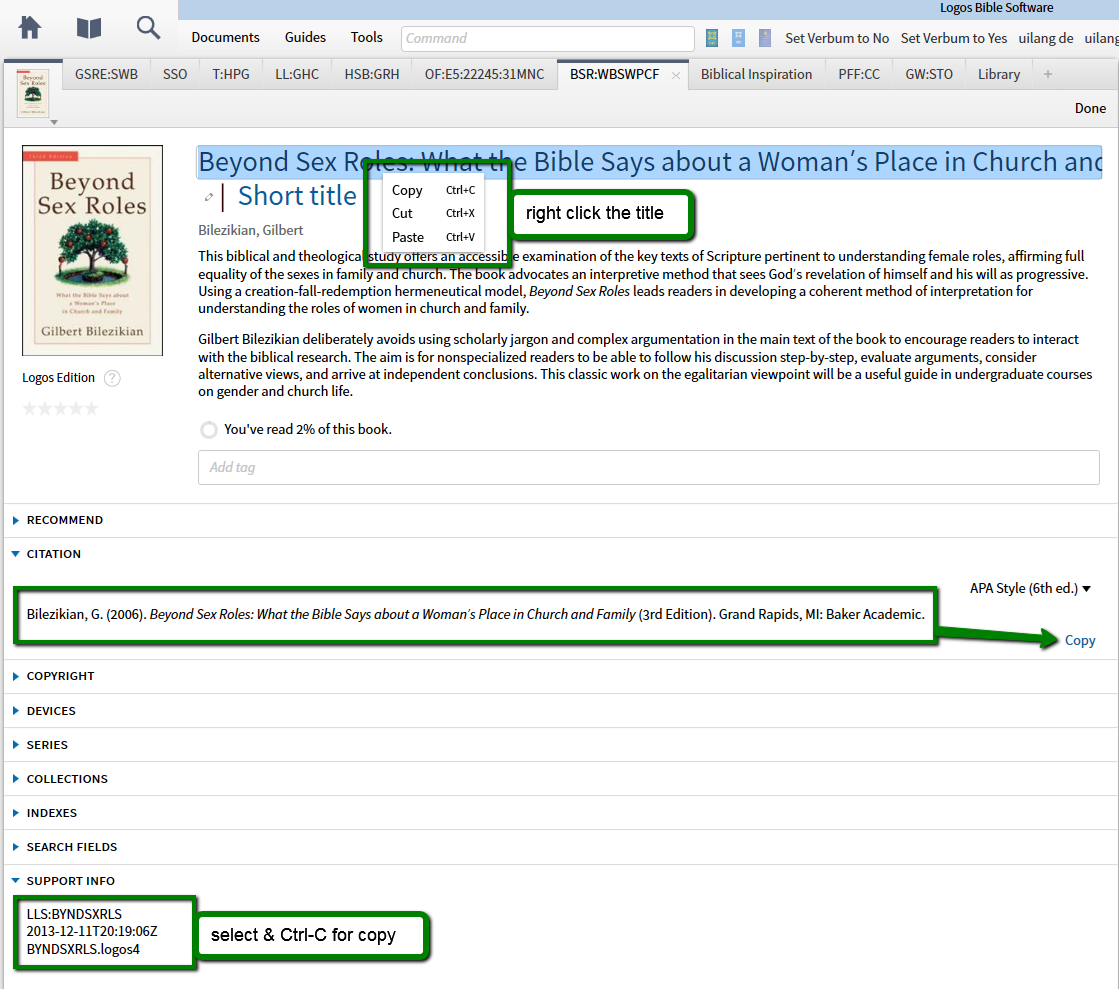Screen dimensions: 1119x989
Task: Expand the Collections section
Action: [16, 778]
